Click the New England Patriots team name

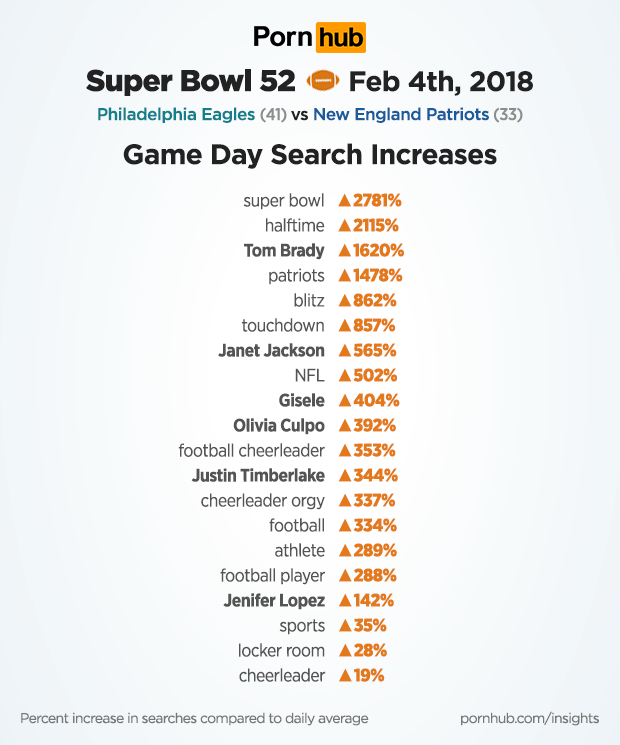[x=401, y=114]
